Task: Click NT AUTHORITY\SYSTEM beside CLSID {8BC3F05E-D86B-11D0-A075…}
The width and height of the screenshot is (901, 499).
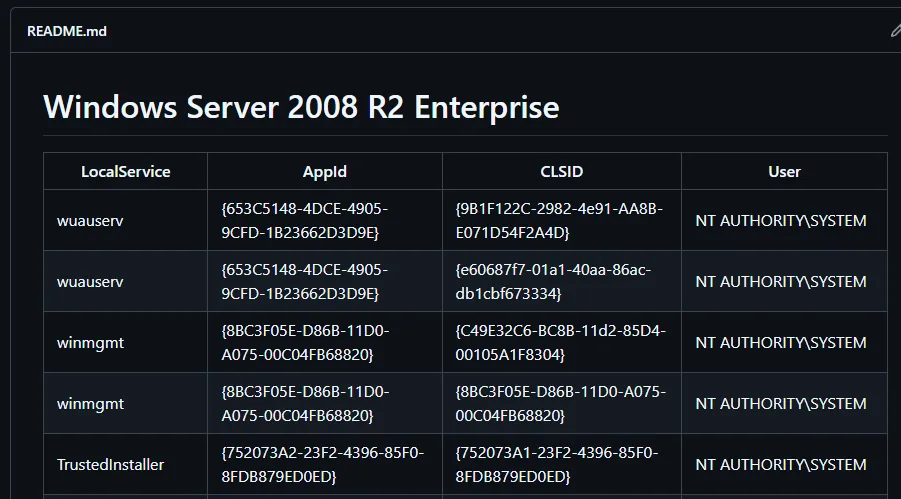Action: click(781, 404)
